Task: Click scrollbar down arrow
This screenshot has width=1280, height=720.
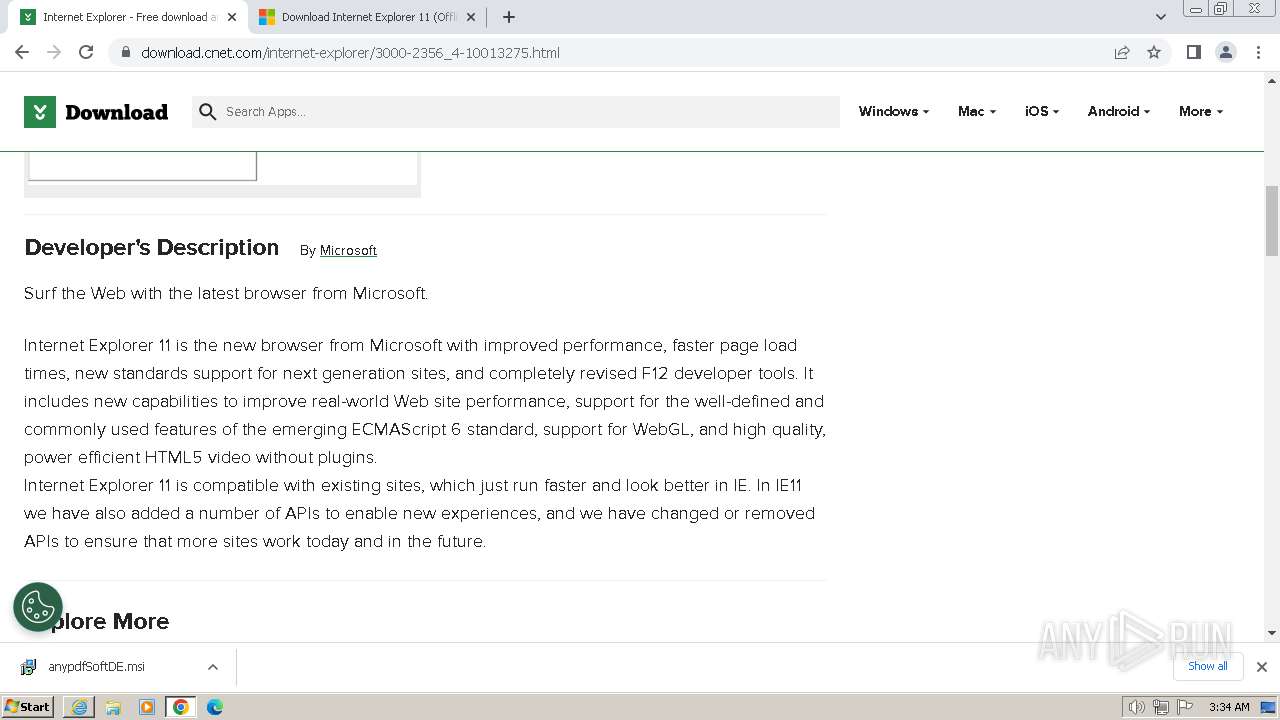Action: [x=1272, y=632]
